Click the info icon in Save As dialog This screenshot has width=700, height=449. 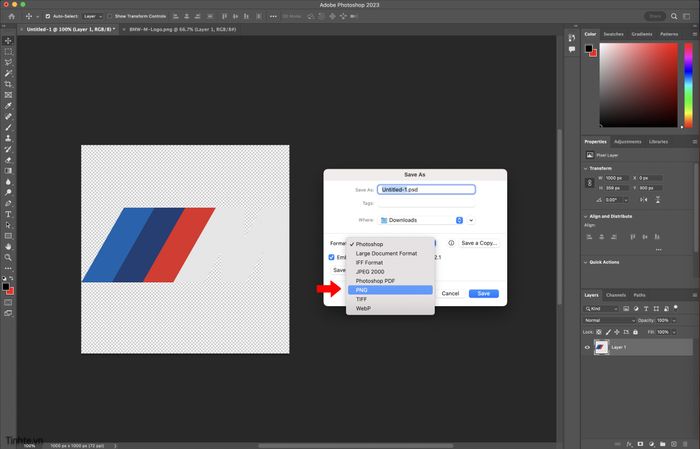click(451, 243)
